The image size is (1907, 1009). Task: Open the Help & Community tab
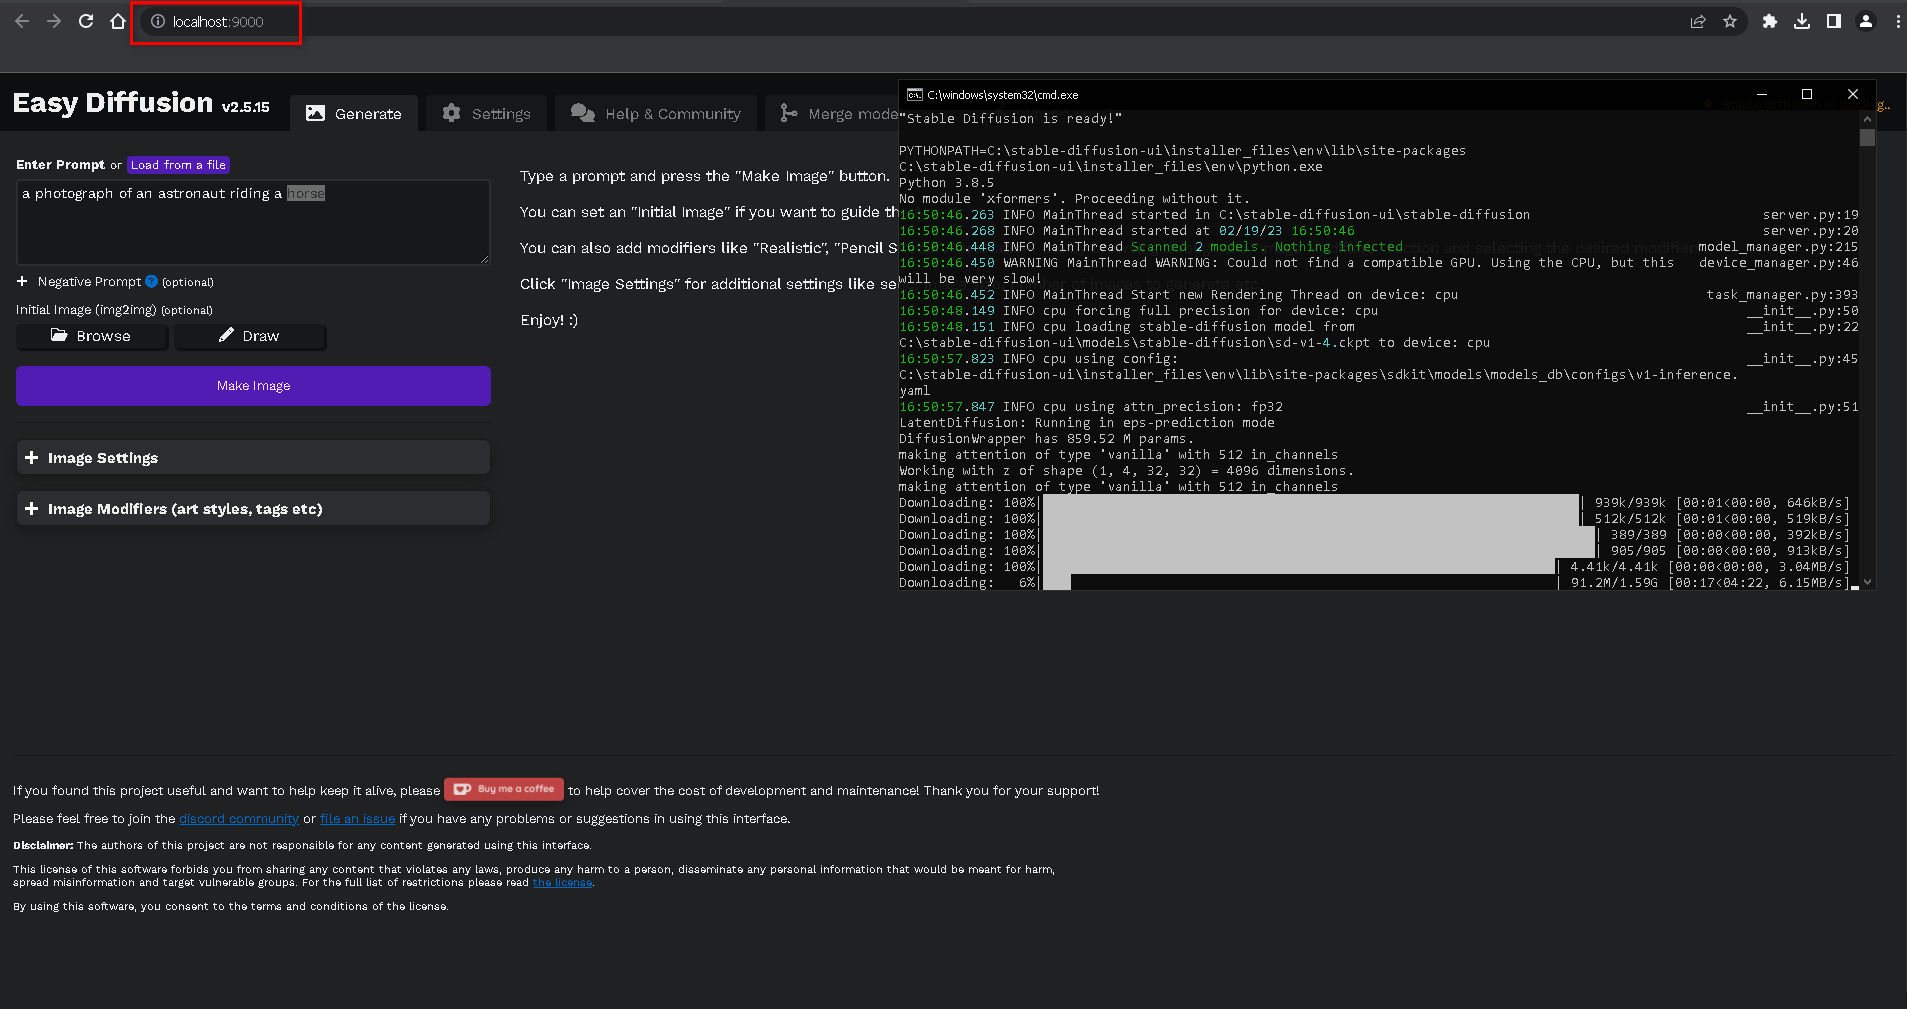tap(656, 114)
